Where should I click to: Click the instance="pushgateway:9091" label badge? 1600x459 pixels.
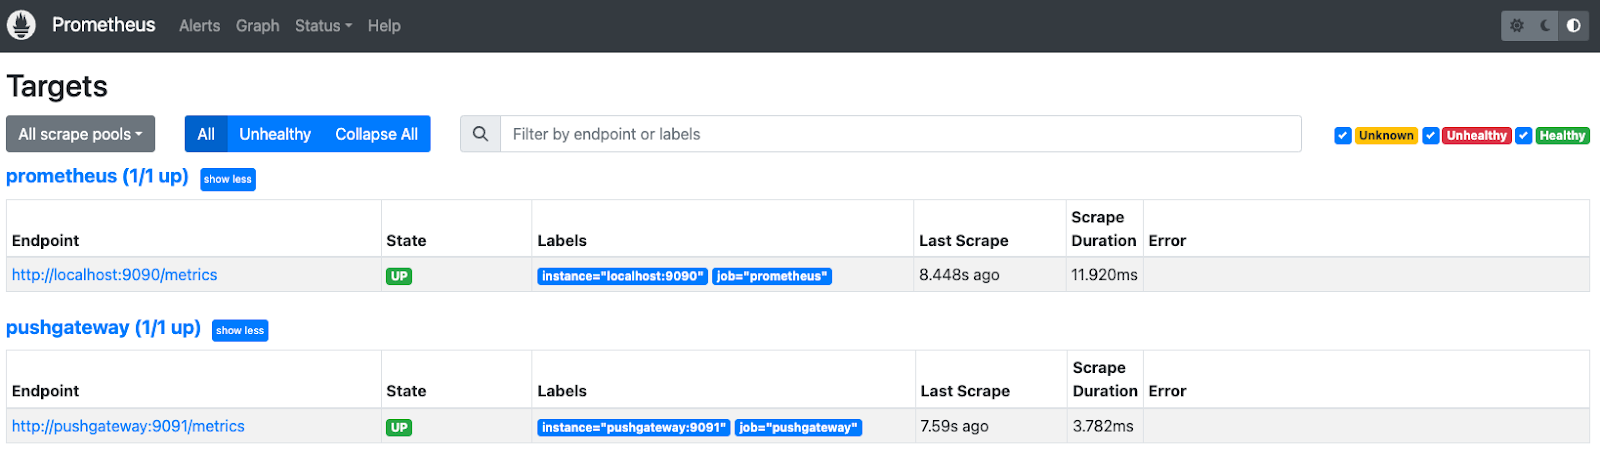pyautogui.click(x=634, y=427)
